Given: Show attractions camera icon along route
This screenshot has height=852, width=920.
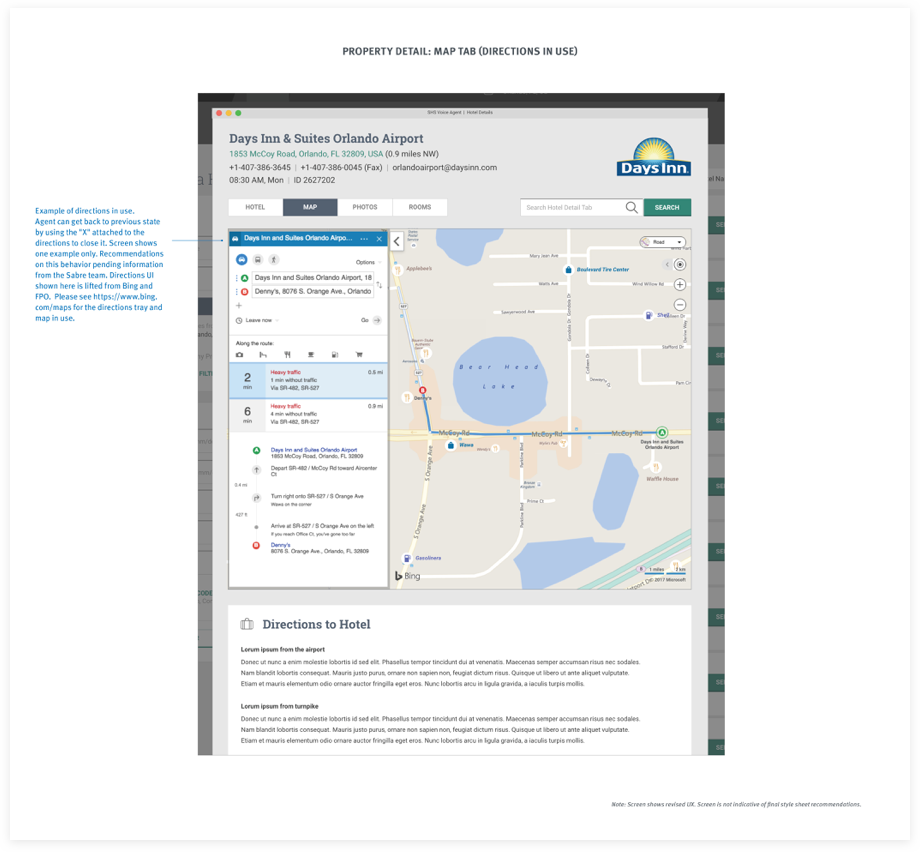Looking at the screenshot, I should coord(239,354).
